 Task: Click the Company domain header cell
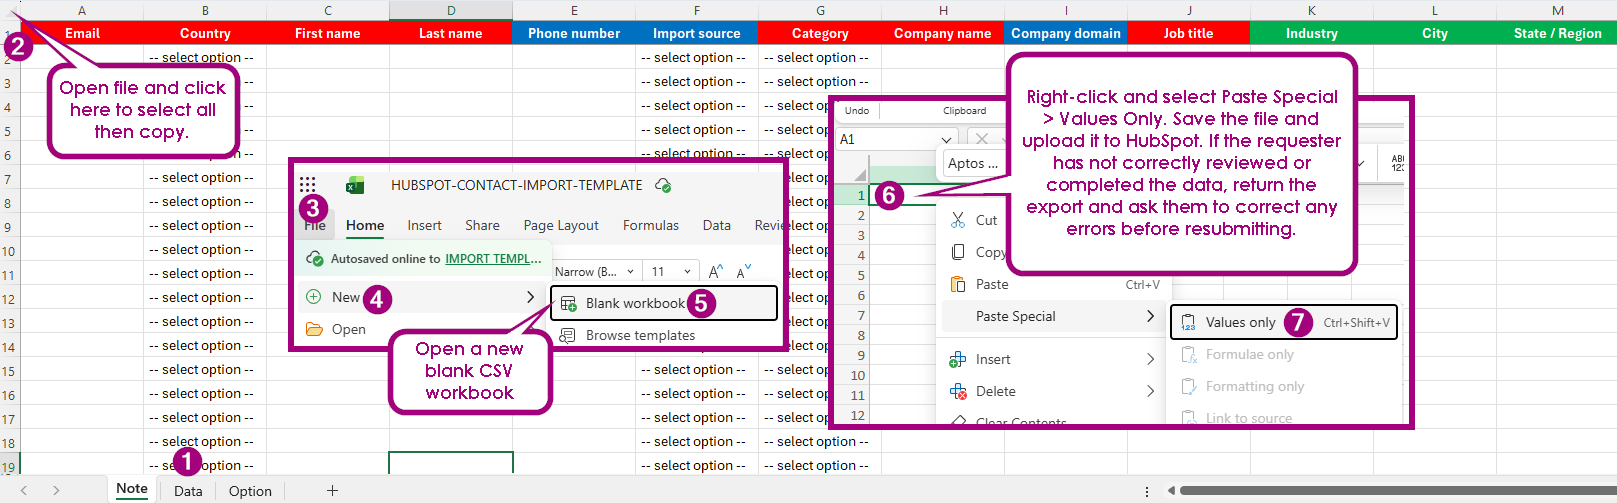point(1066,33)
